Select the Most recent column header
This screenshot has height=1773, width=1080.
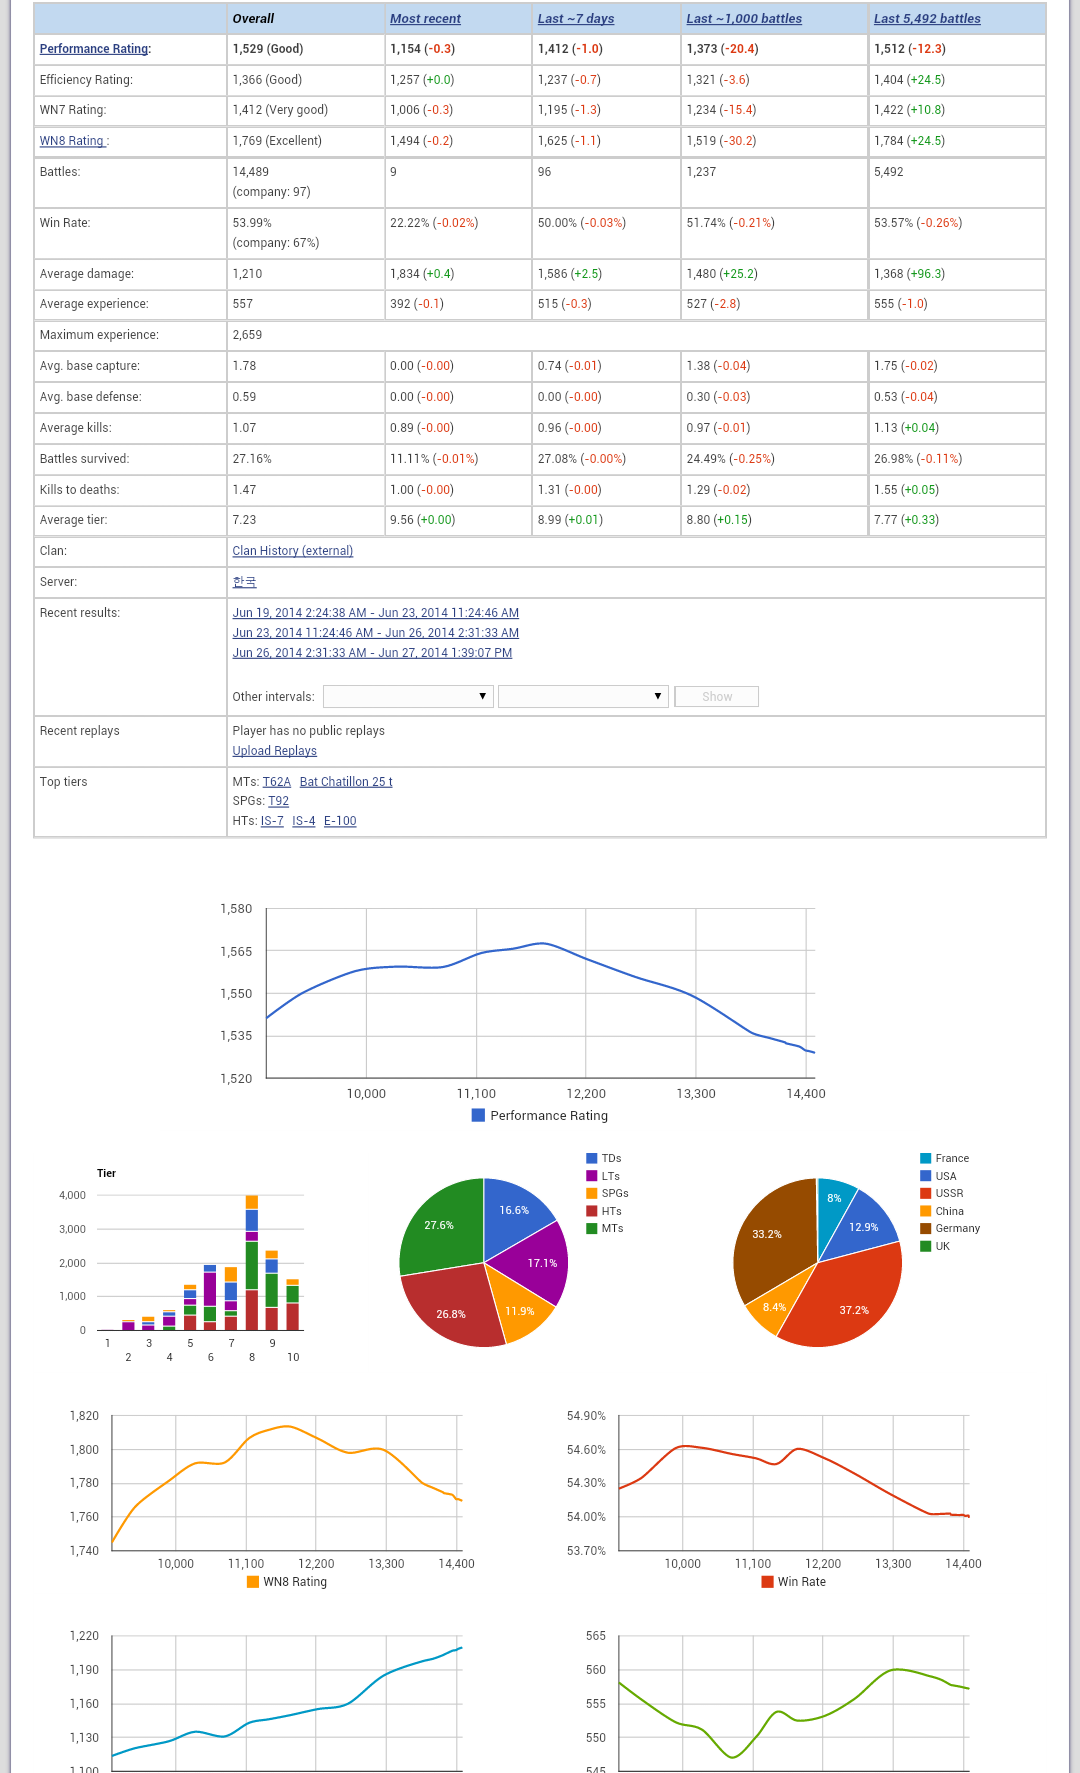(x=425, y=19)
